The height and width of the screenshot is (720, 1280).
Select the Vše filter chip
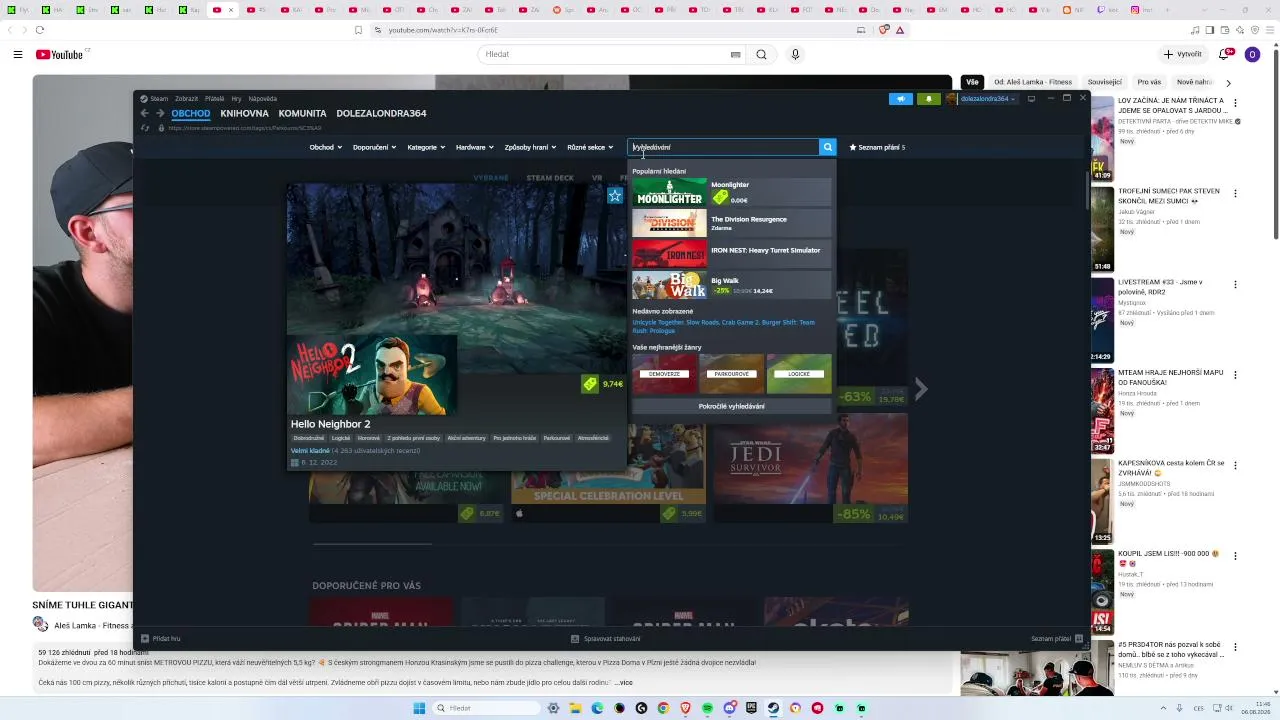pos(971,82)
